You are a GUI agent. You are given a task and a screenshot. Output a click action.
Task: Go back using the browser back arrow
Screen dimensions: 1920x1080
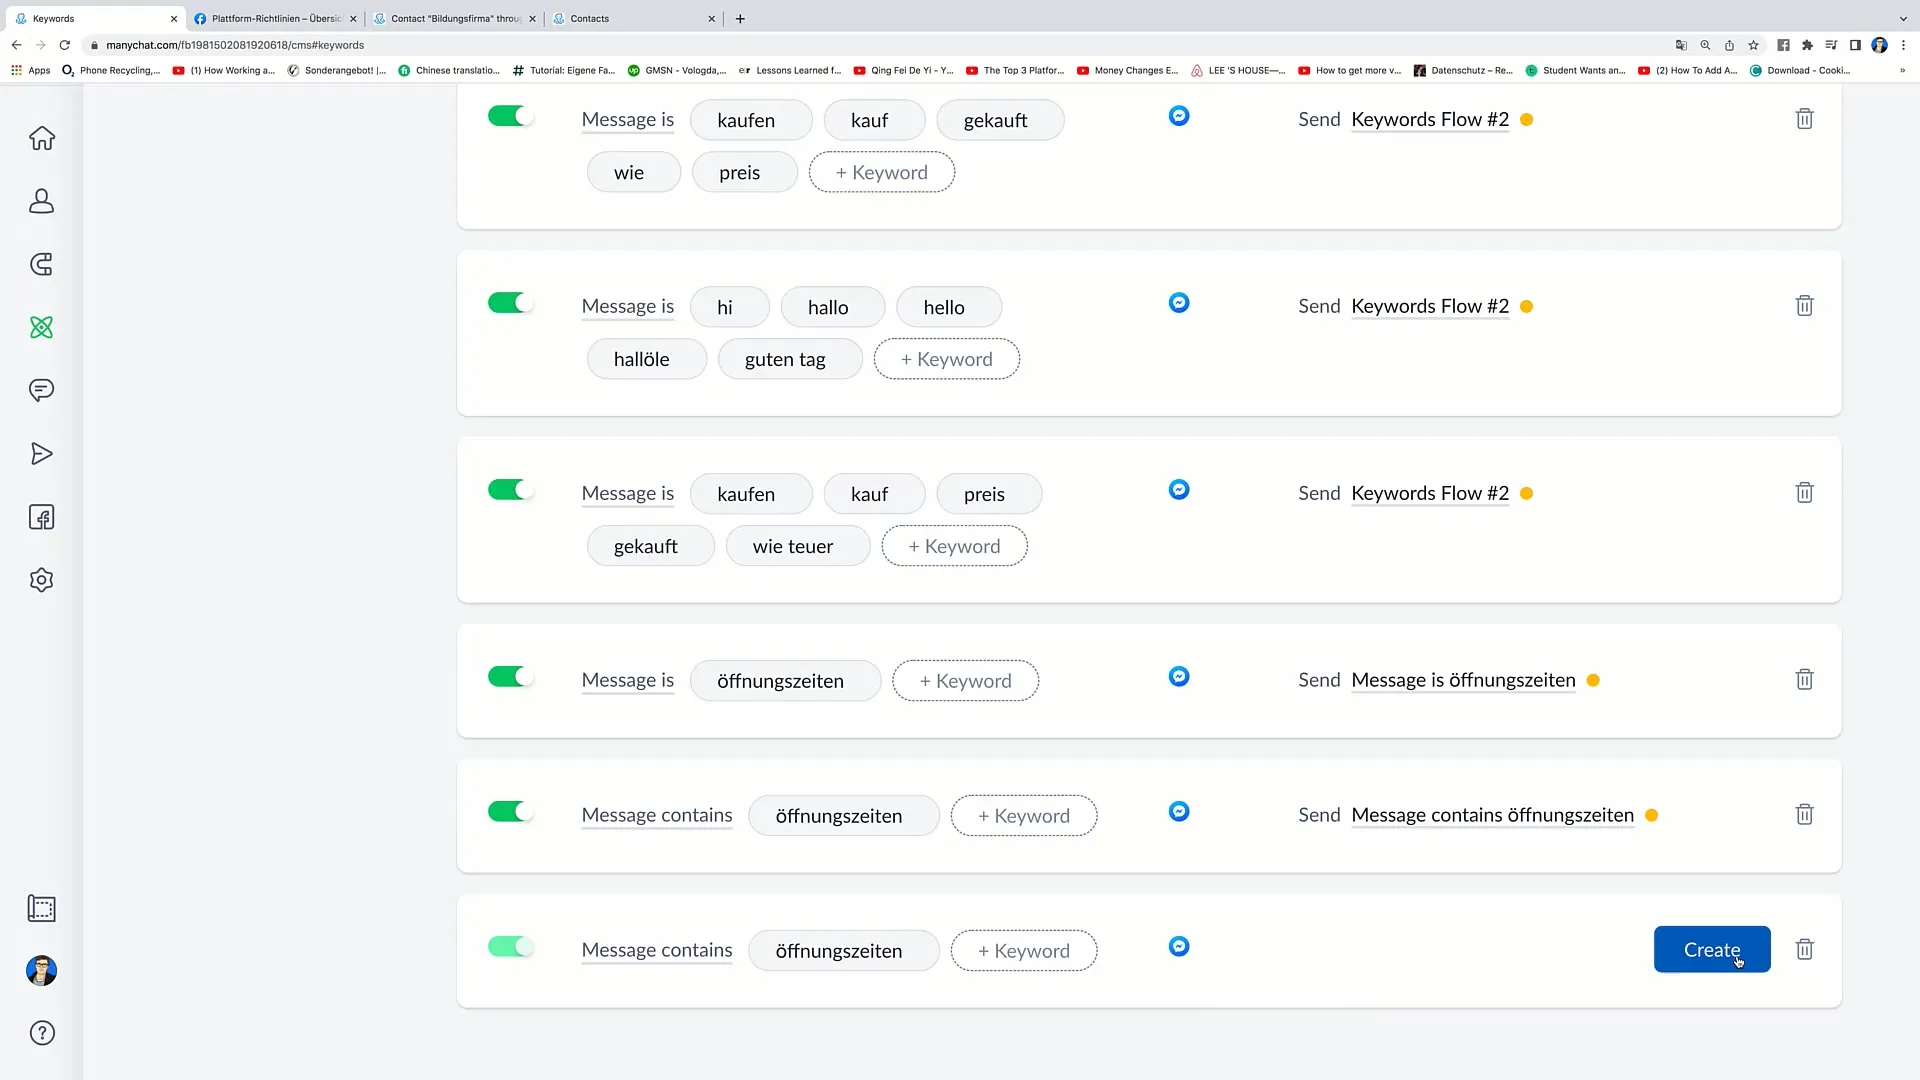17,45
